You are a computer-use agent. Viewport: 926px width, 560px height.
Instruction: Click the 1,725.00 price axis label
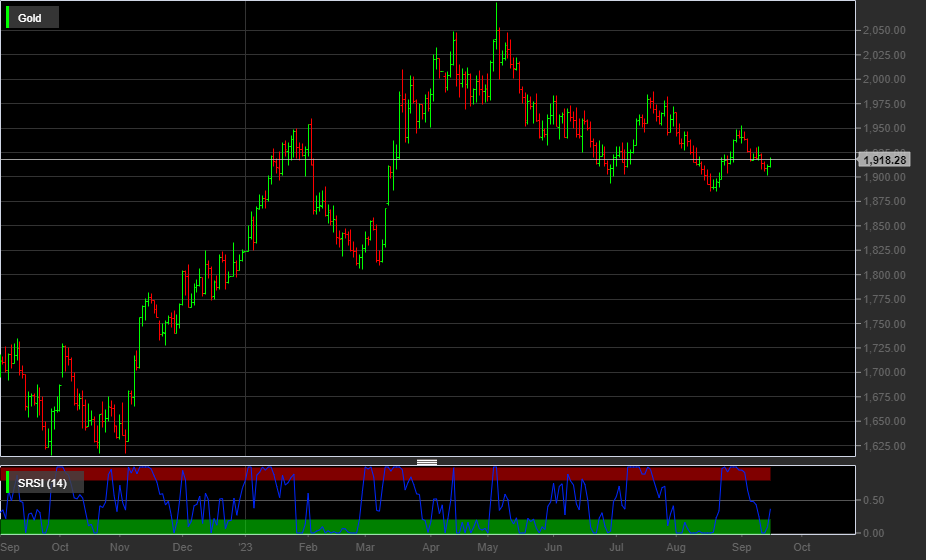point(884,349)
